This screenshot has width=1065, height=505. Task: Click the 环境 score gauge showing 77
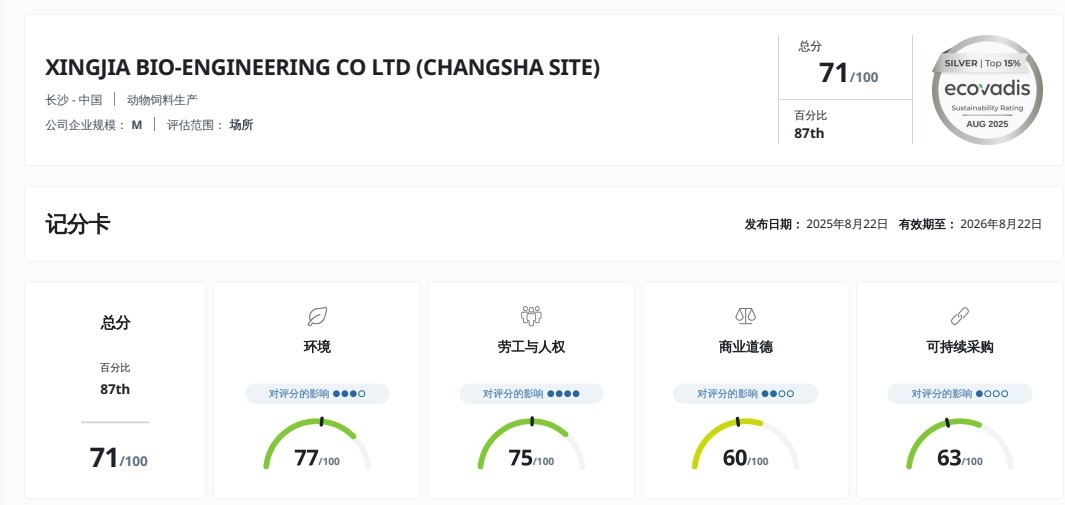click(x=317, y=444)
